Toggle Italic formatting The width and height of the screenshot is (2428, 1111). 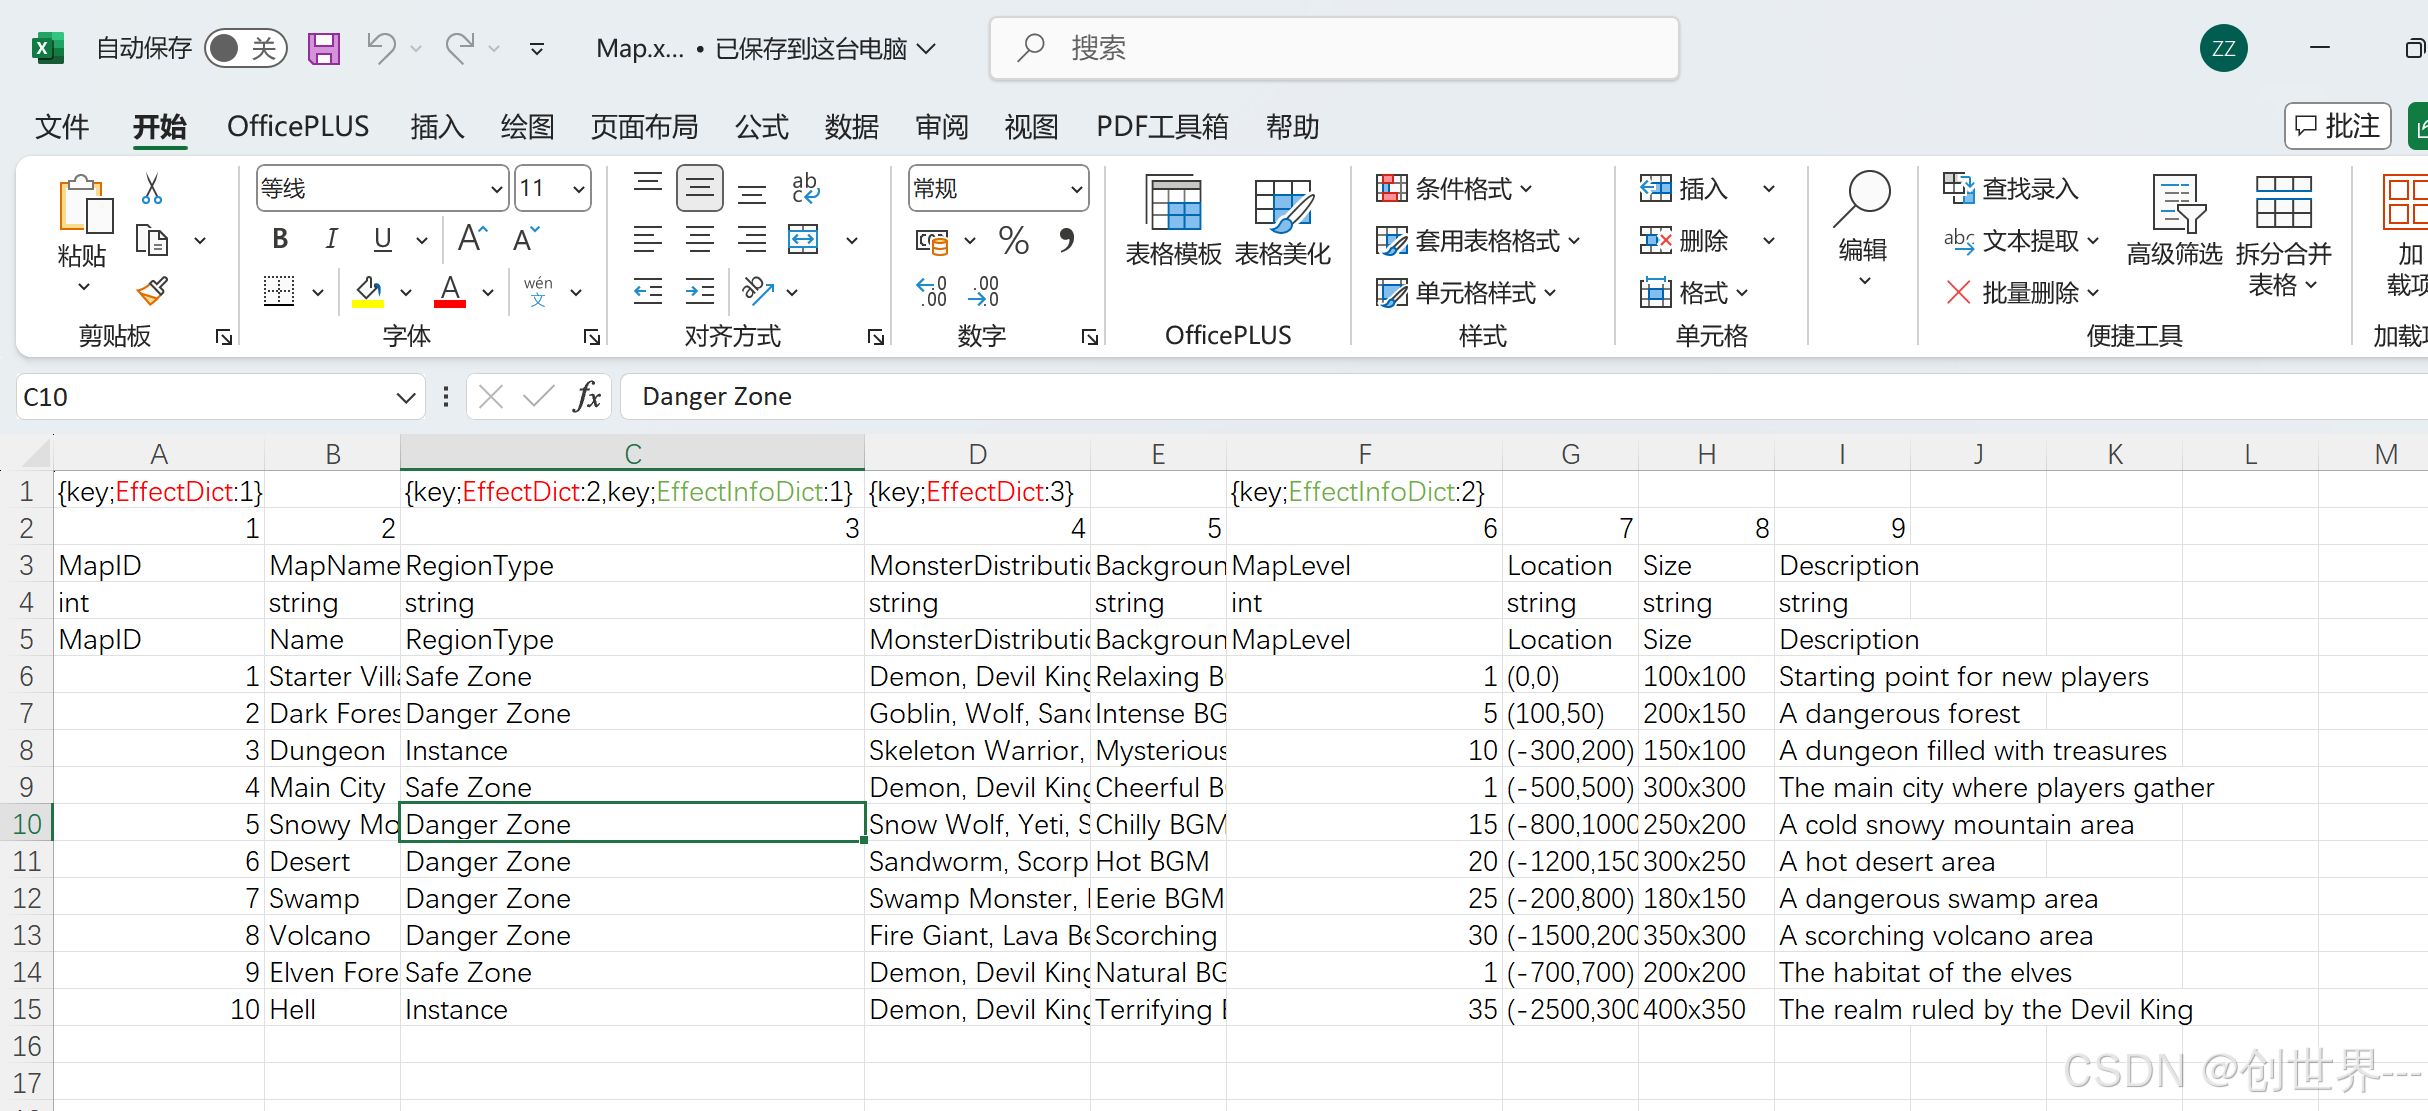pos(331,239)
